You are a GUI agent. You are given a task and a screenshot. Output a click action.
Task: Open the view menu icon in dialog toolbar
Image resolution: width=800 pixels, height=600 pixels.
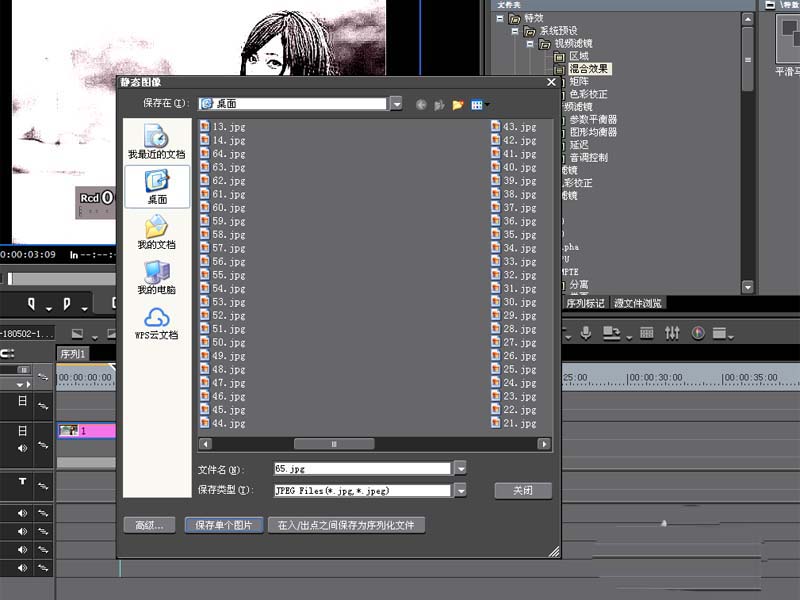pyautogui.click(x=480, y=105)
